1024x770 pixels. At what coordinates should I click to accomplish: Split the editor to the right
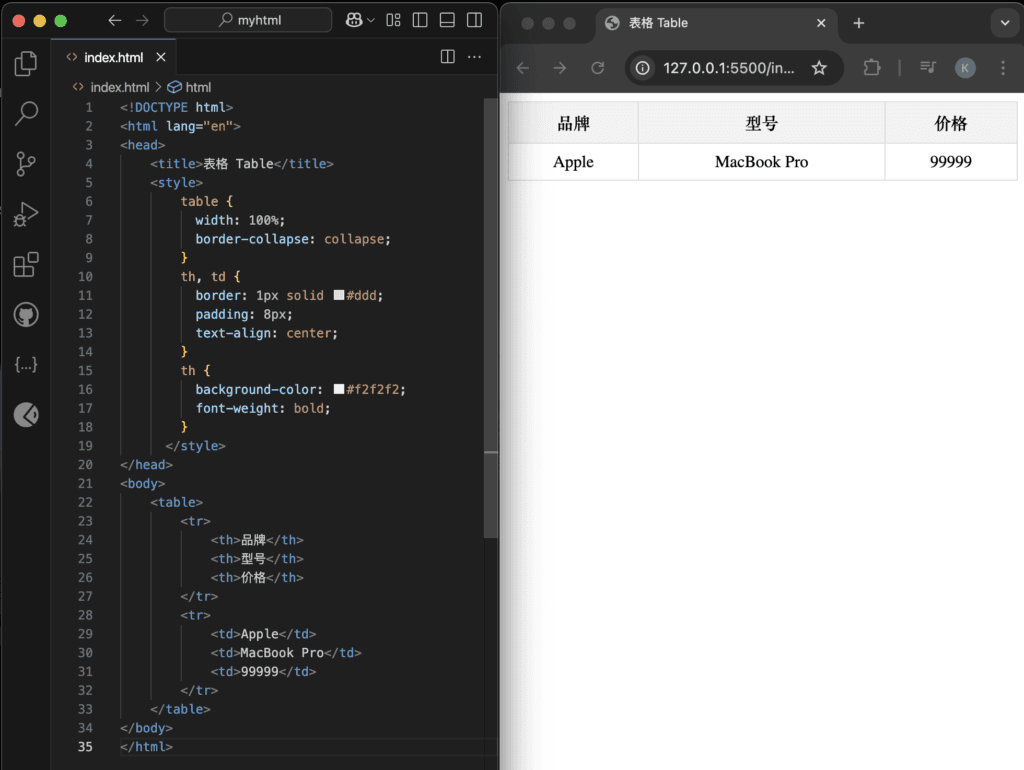pos(447,57)
